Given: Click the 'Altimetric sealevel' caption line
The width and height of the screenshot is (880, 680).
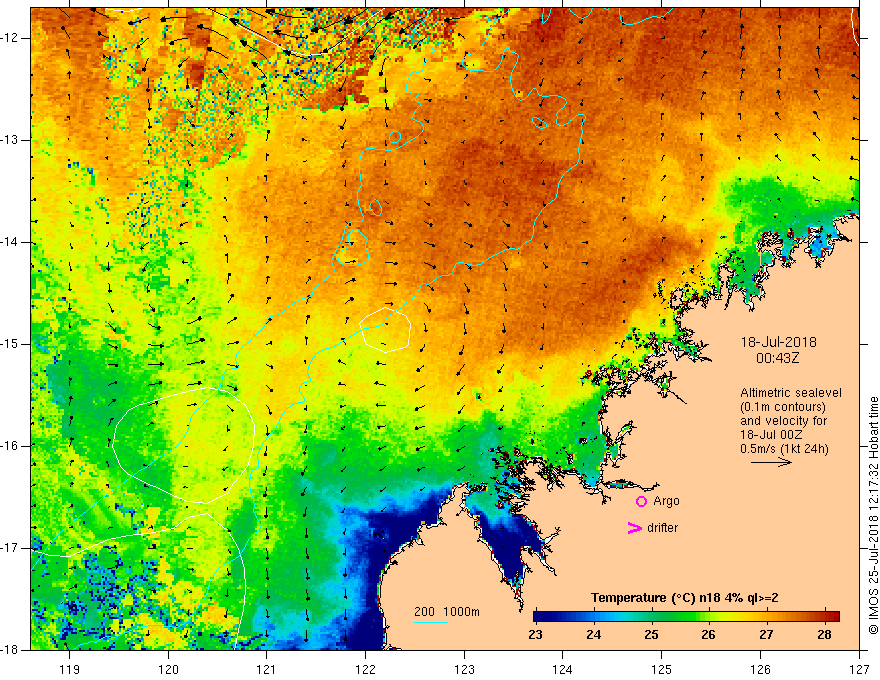Looking at the screenshot, I should coord(791,393).
